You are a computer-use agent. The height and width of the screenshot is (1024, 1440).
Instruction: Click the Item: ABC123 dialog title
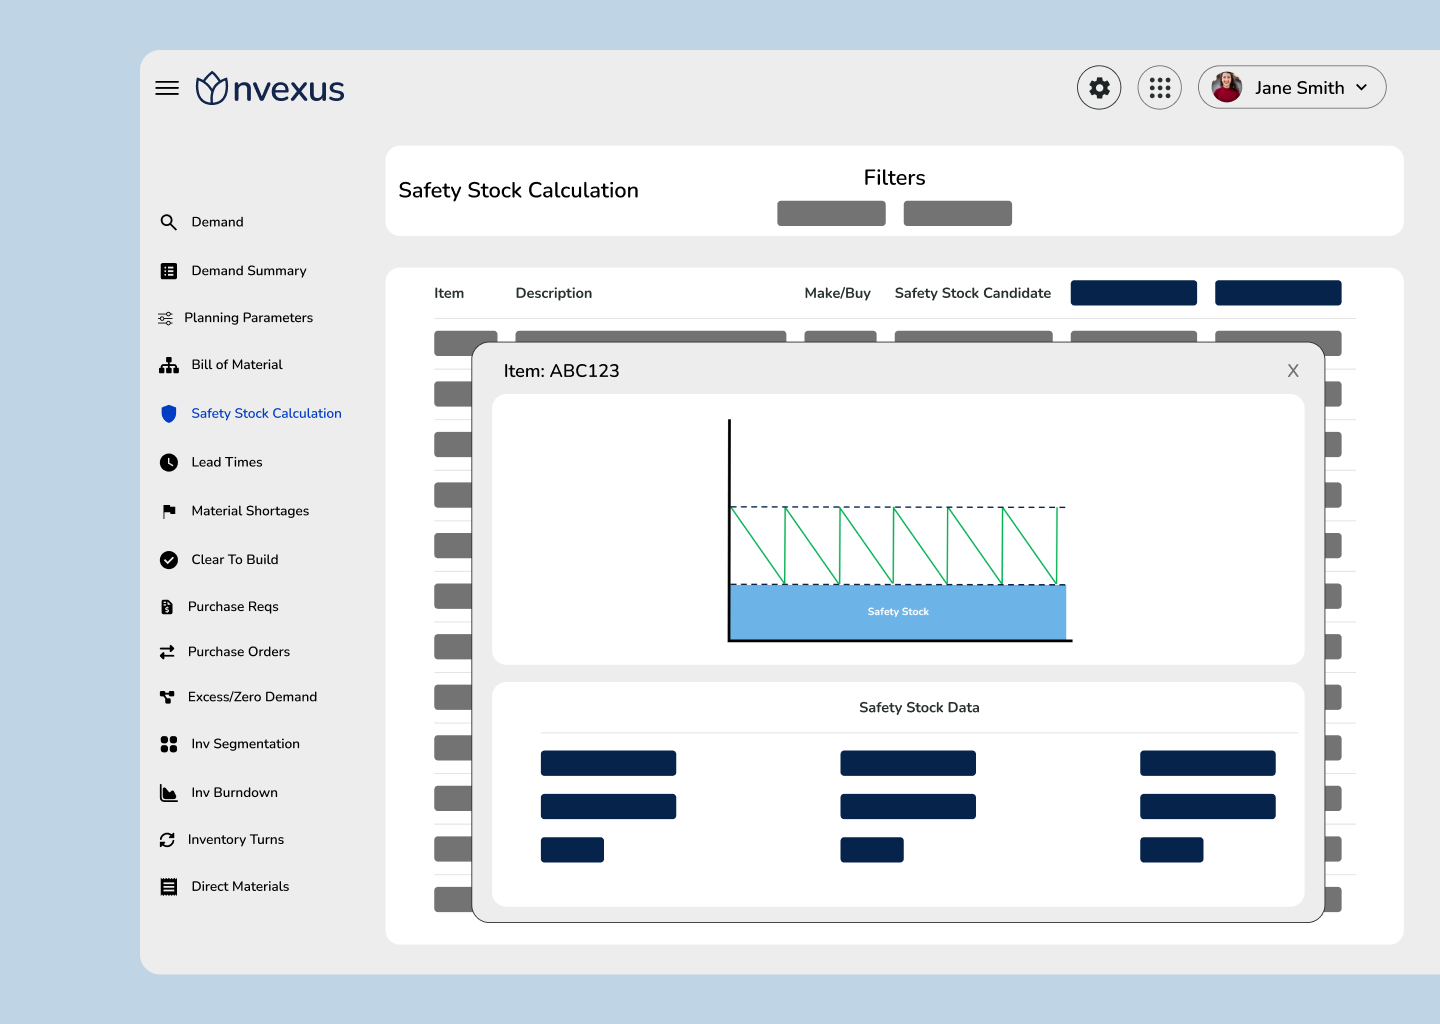561,371
